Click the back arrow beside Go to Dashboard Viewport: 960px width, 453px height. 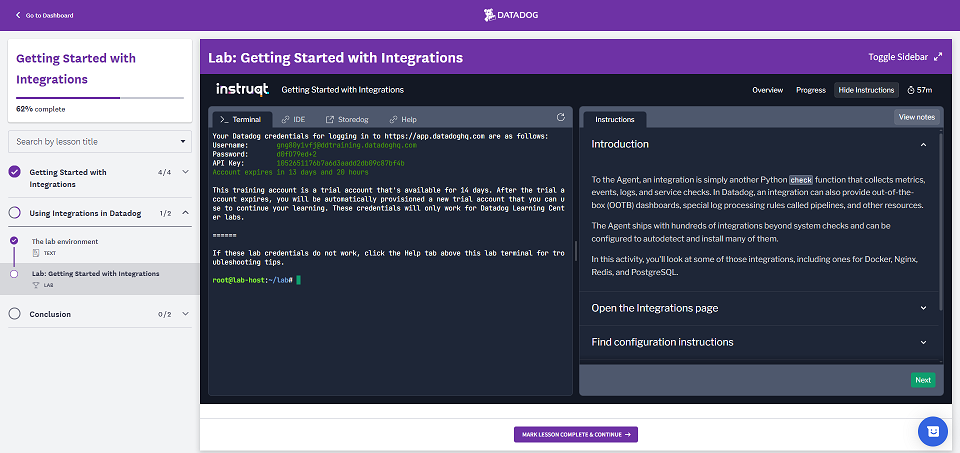pos(18,15)
